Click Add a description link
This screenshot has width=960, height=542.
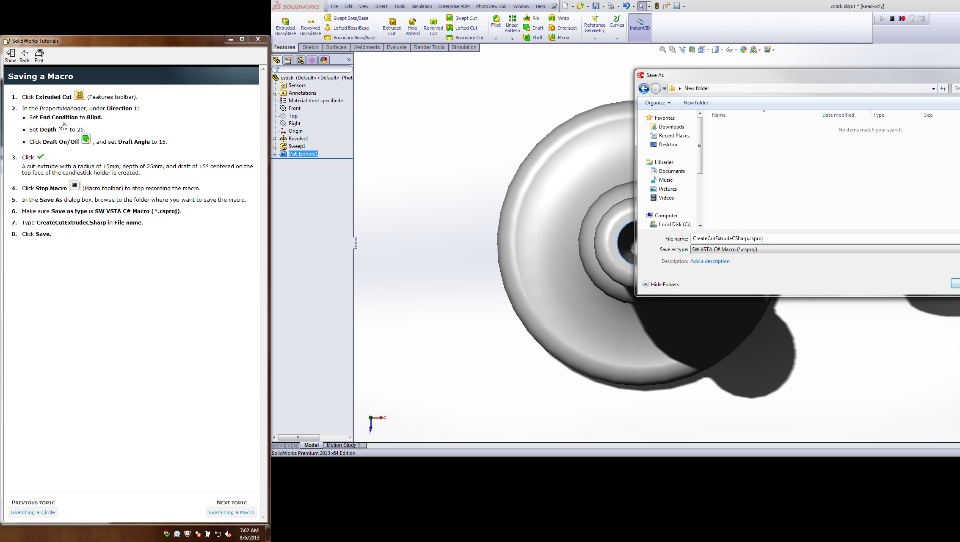click(710, 261)
